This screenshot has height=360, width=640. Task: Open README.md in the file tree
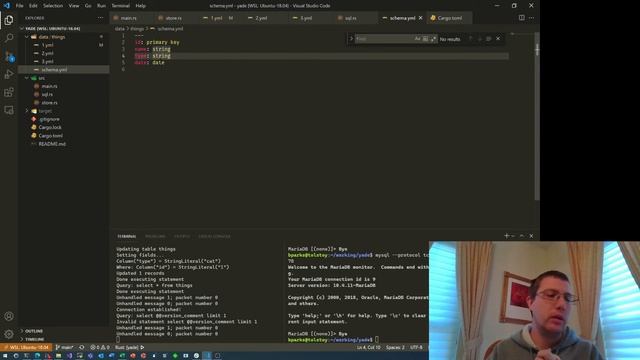pos(52,144)
